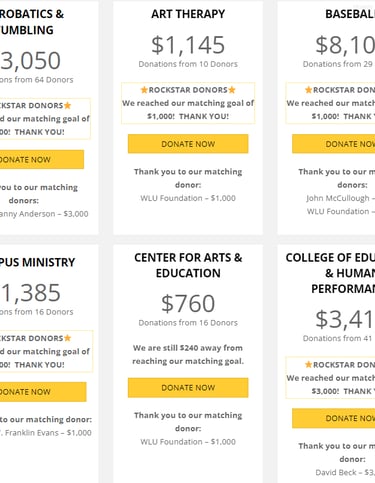
Task: Click Donate Now under Acrobatics & Tumbling
Action: pyautogui.click(x=42, y=159)
